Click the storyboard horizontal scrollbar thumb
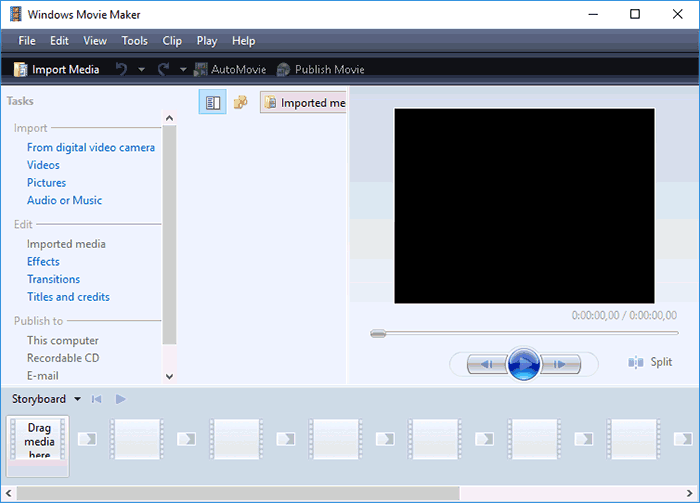 click(238, 493)
